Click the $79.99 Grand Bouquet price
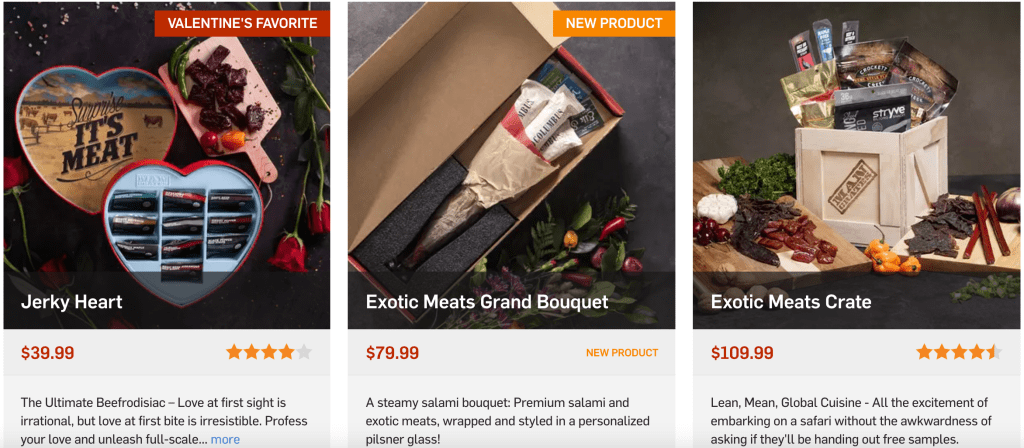1024x448 pixels. (x=392, y=353)
